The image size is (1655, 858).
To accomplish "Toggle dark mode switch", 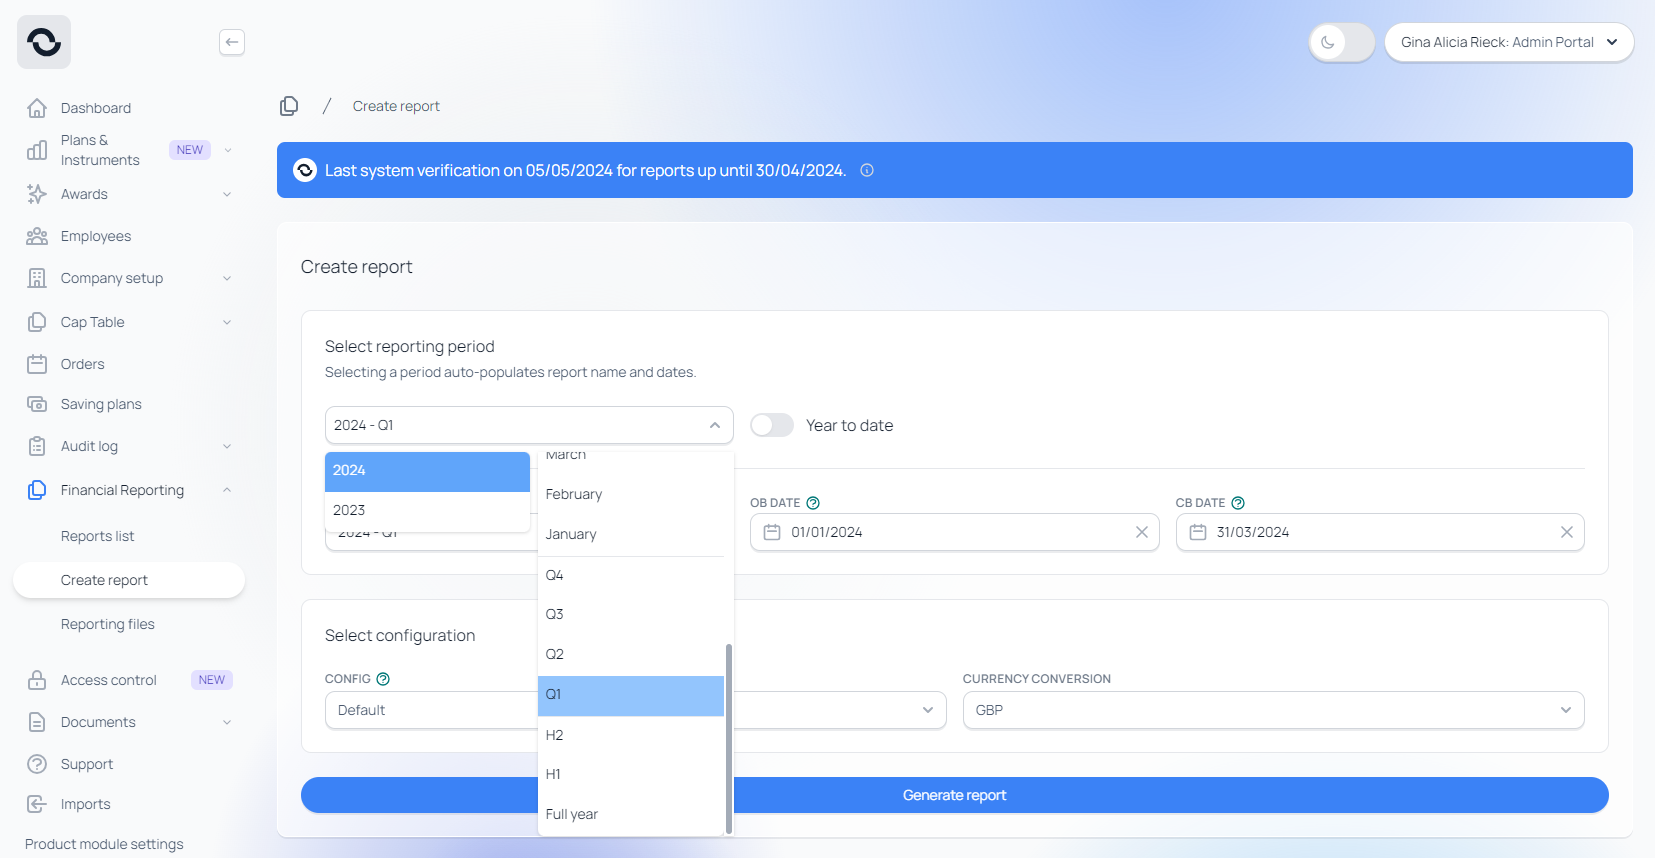I will 1341,42.
